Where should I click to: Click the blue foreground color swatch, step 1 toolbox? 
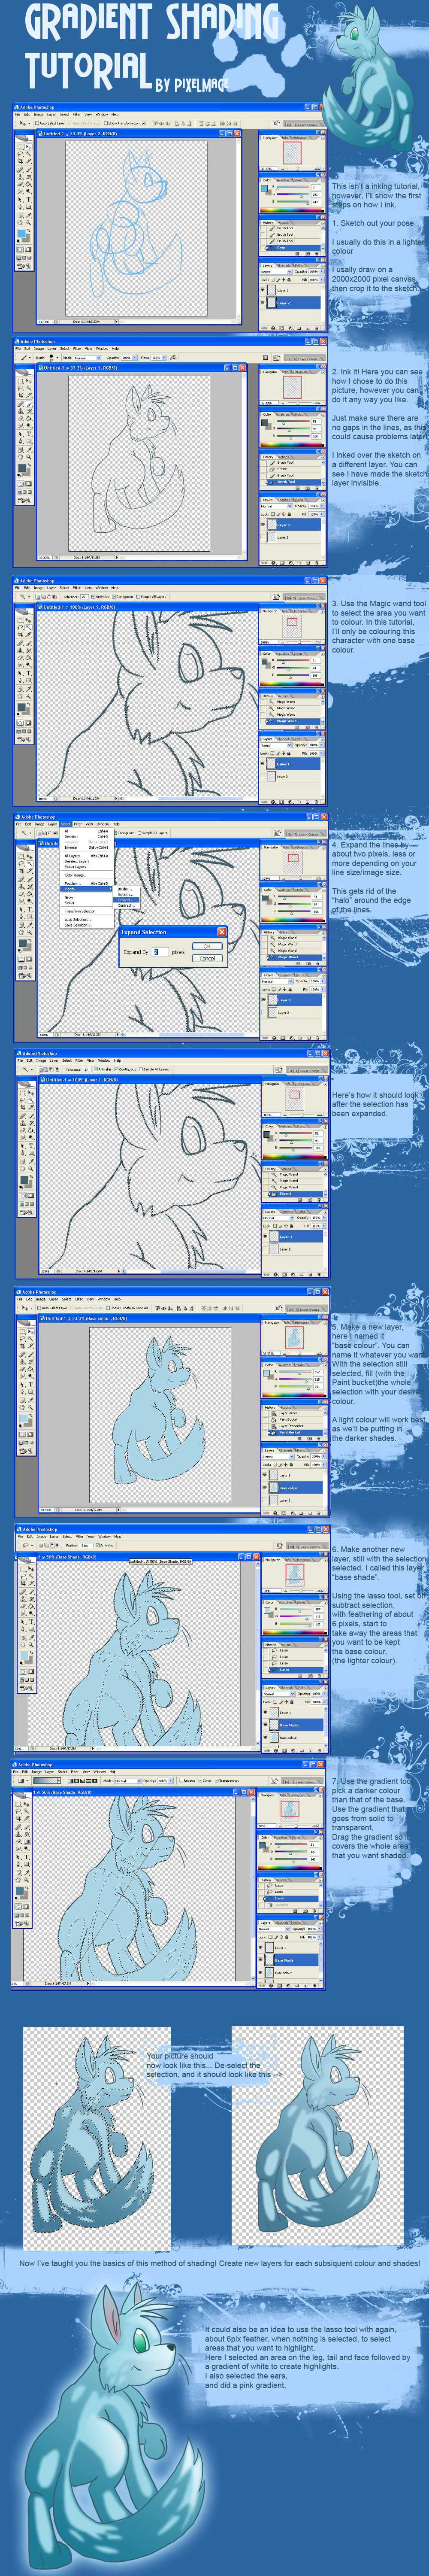click(x=21, y=233)
